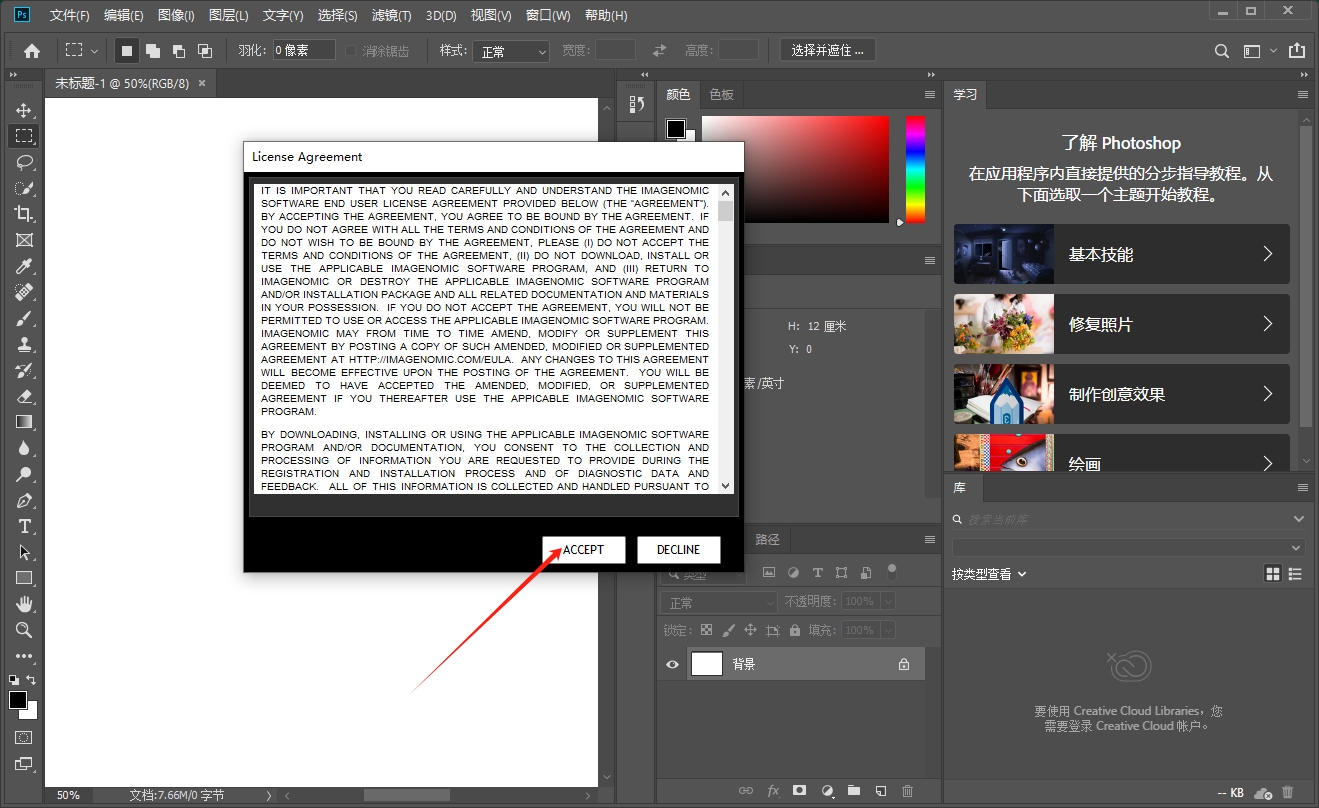
Task: Select the Crop tool
Action: pos(24,213)
